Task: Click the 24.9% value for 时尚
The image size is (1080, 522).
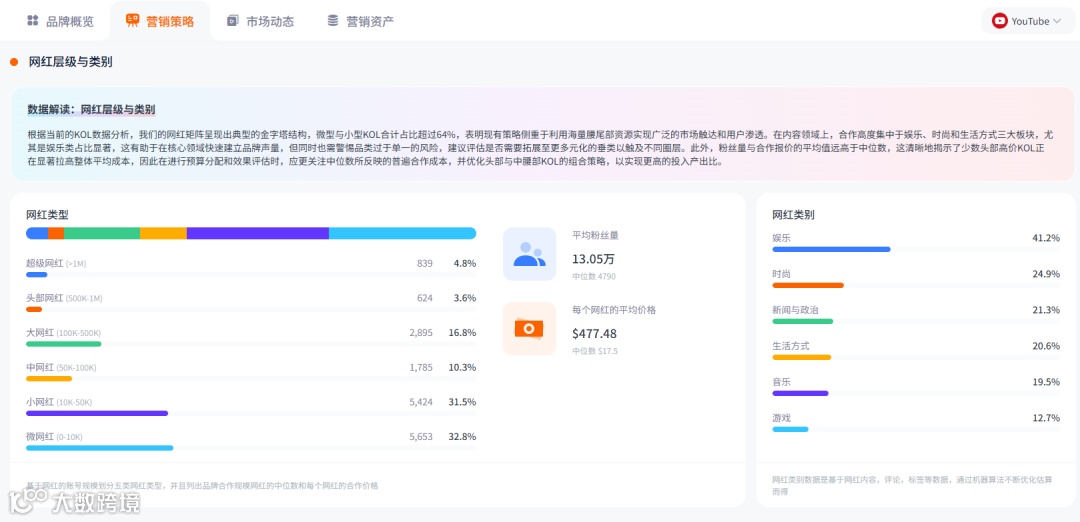Action: 1046,274
